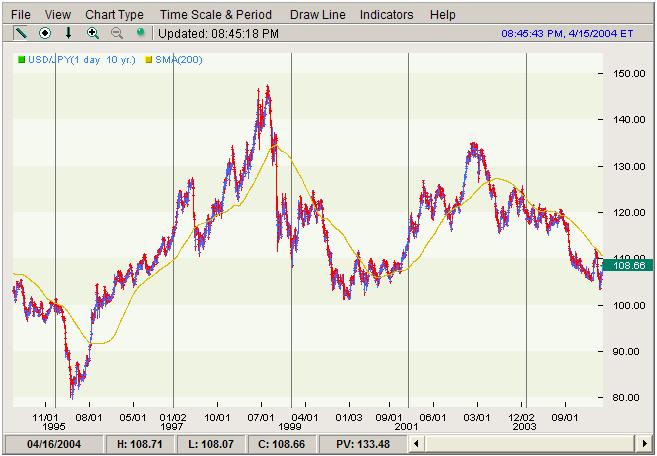Click the Updated: 08:45:18 PM text
Screen dimensions: 657x456
[x=218, y=34]
